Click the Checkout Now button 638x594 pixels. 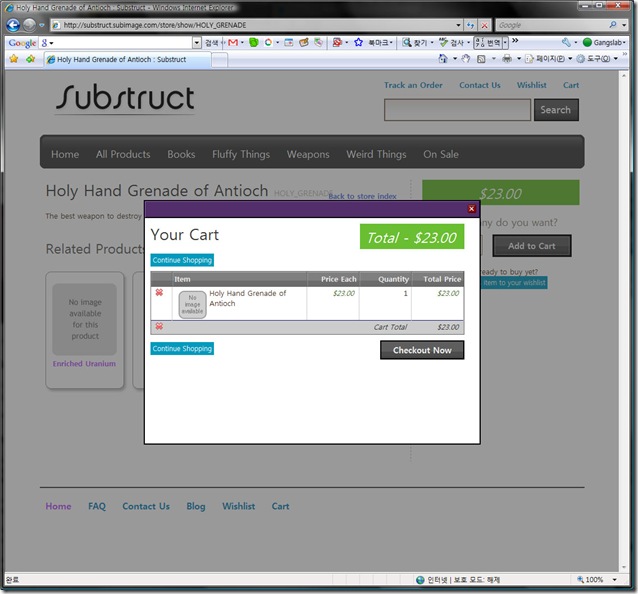(x=422, y=350)
